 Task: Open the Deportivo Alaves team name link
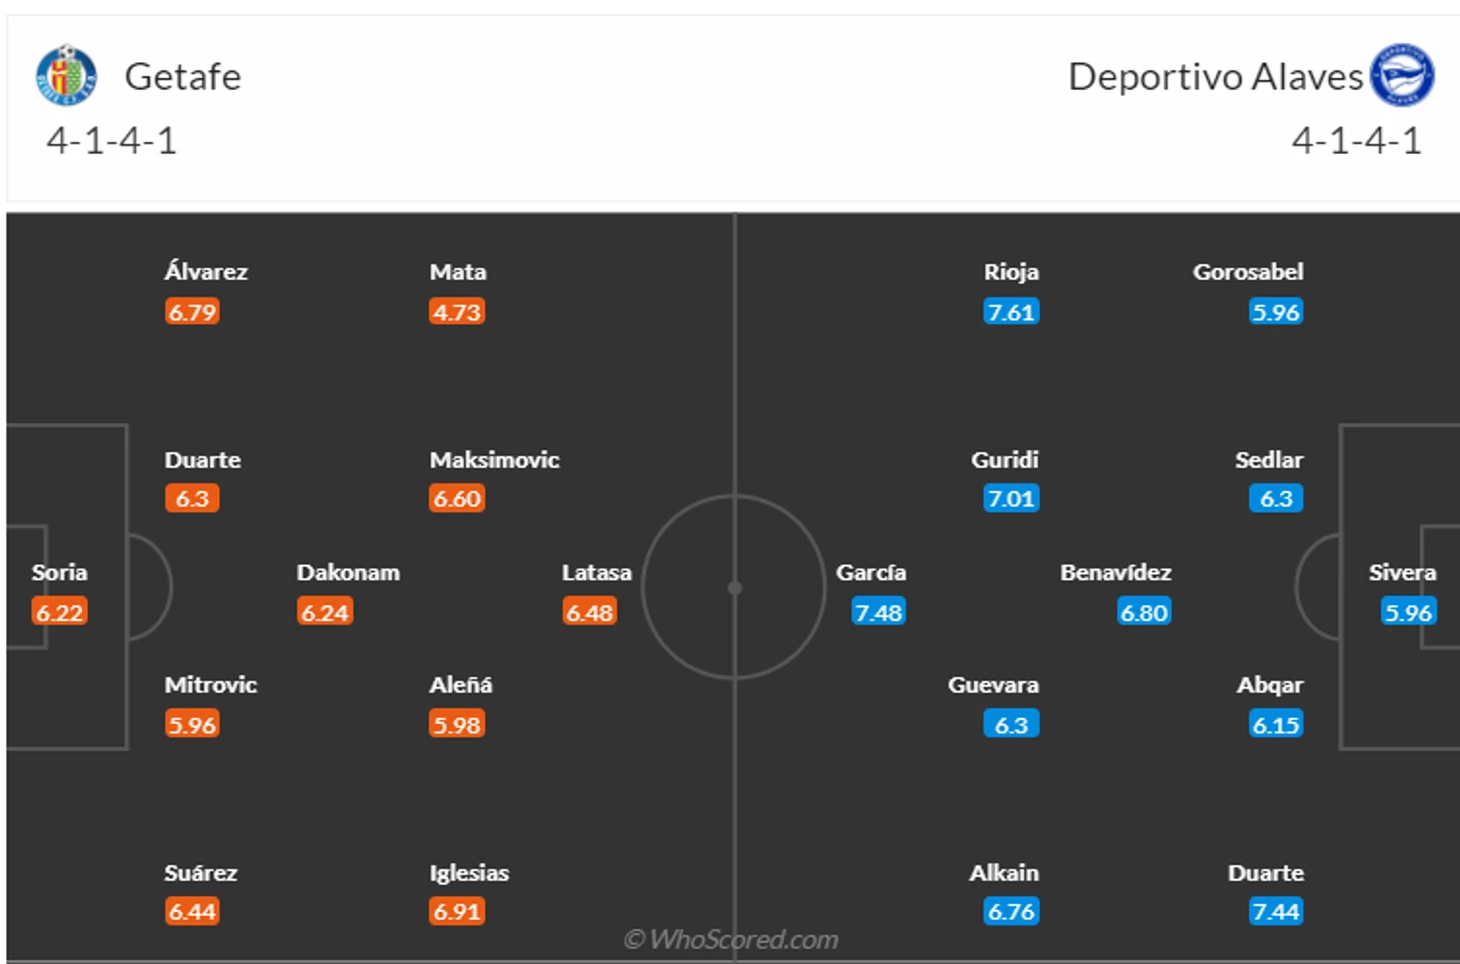(x=1215, y=77)
